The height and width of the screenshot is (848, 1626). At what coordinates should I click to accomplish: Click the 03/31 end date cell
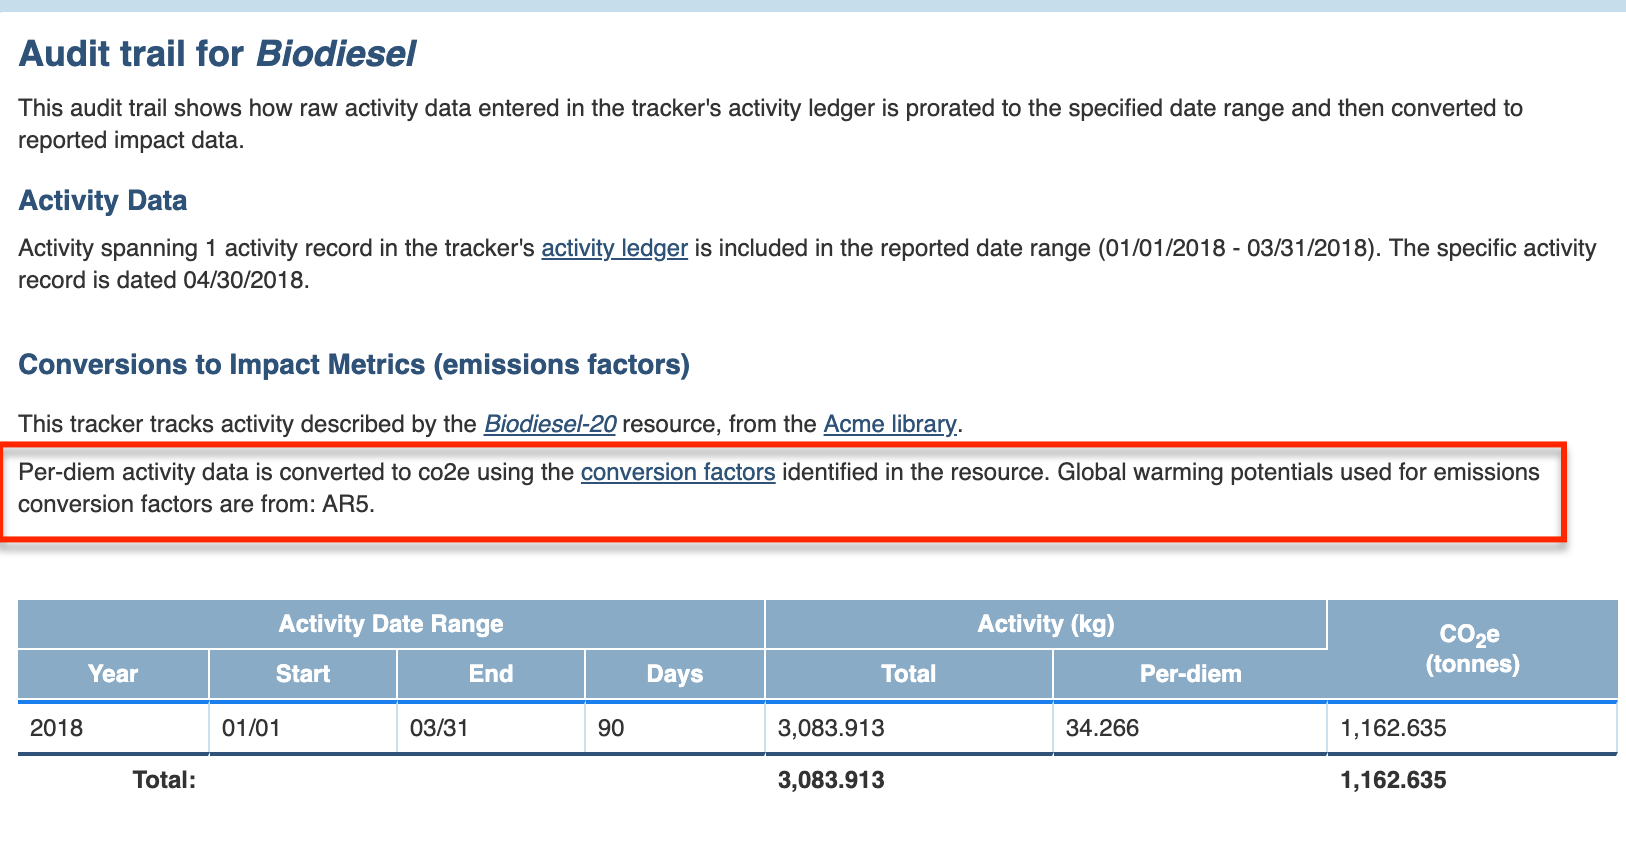439,728
